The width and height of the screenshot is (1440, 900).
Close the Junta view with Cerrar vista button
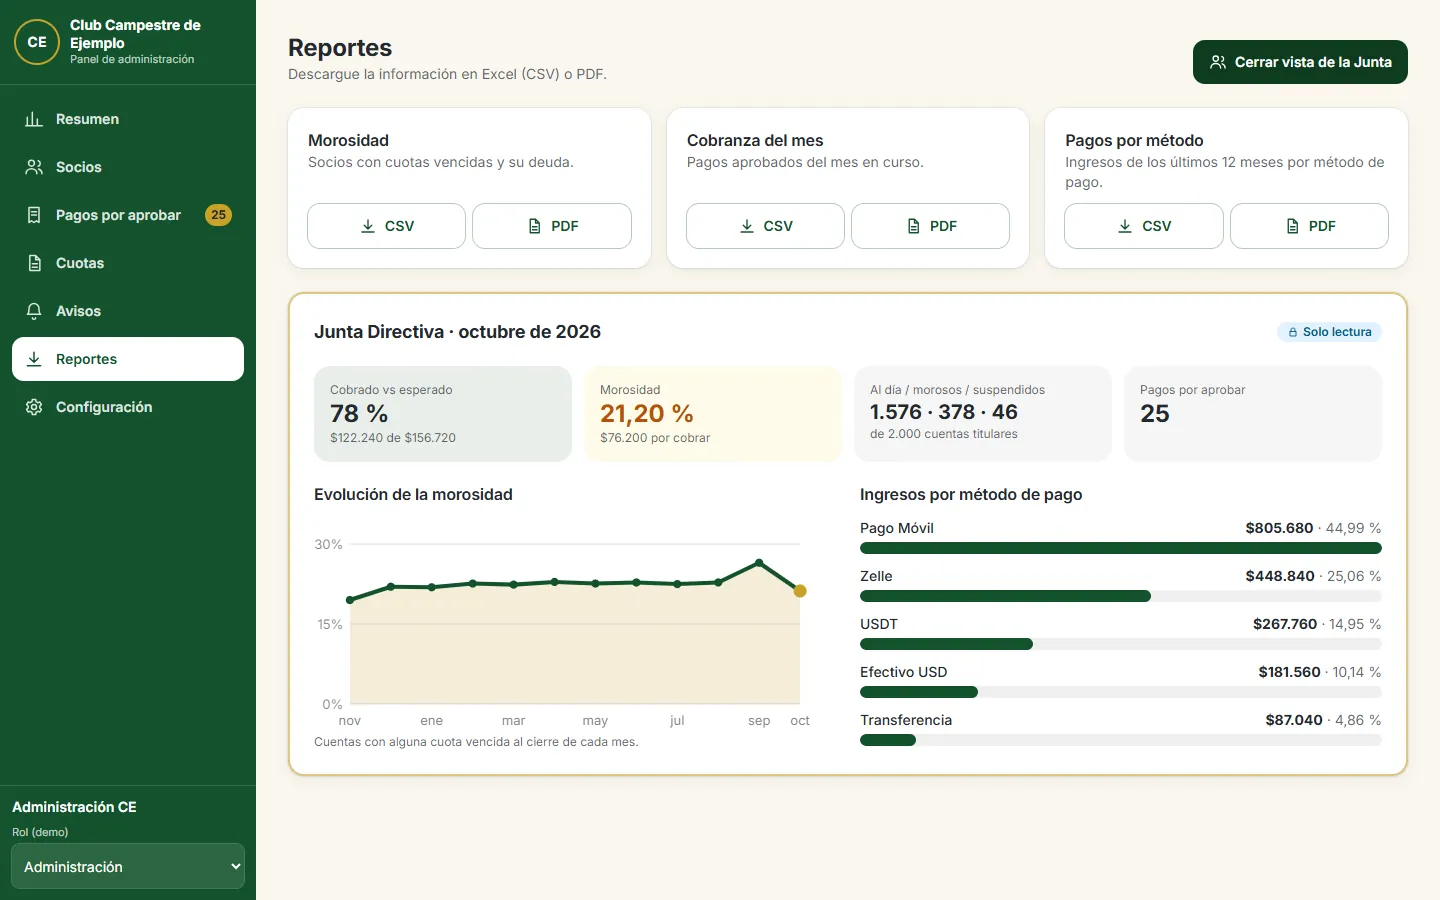pyautogui.click(x=1300, y=62)
